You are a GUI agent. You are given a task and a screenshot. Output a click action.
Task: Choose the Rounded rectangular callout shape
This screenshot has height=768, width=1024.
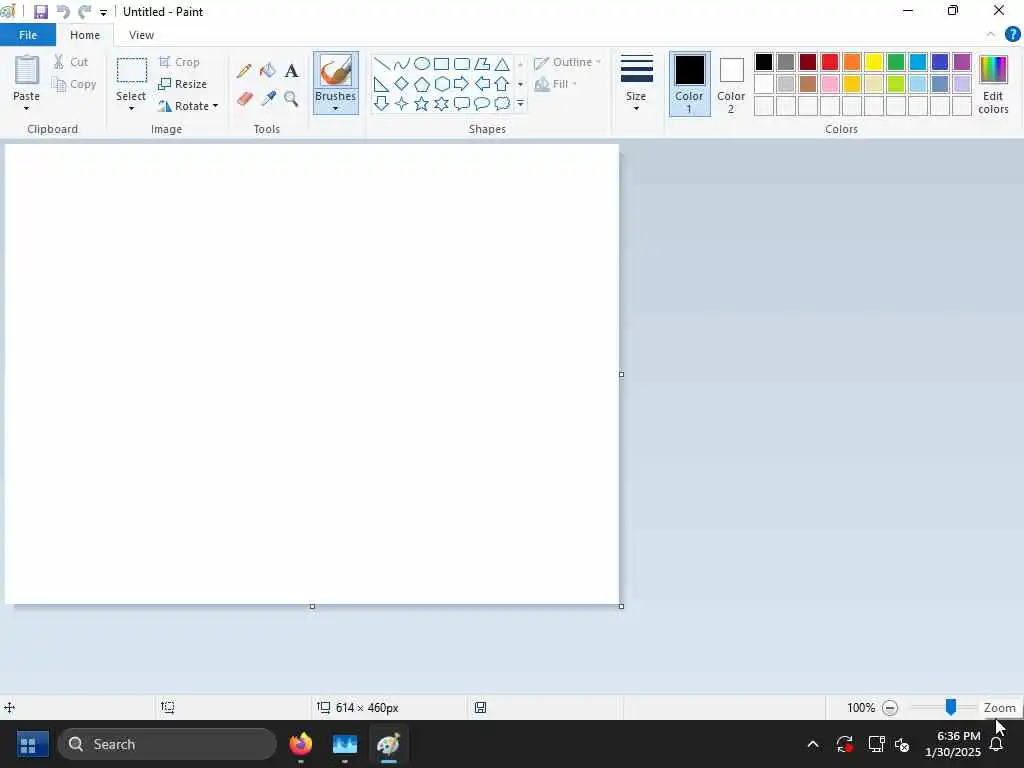462,104
